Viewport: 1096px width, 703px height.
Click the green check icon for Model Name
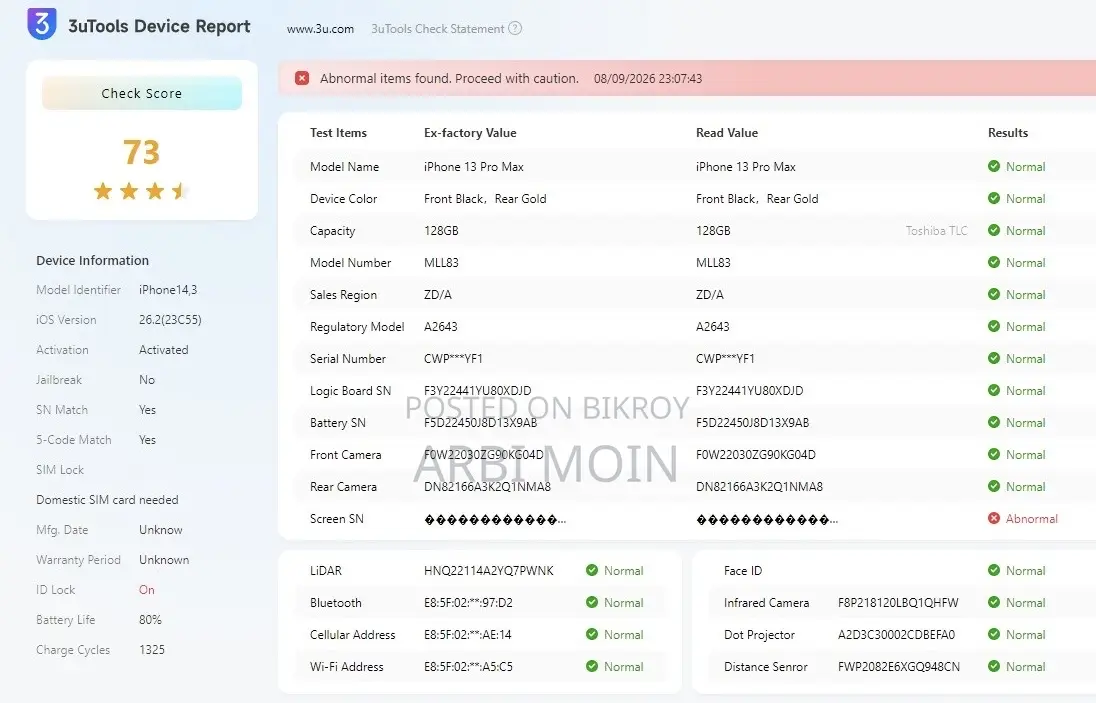pyautogui.click(x=994, y=166)
